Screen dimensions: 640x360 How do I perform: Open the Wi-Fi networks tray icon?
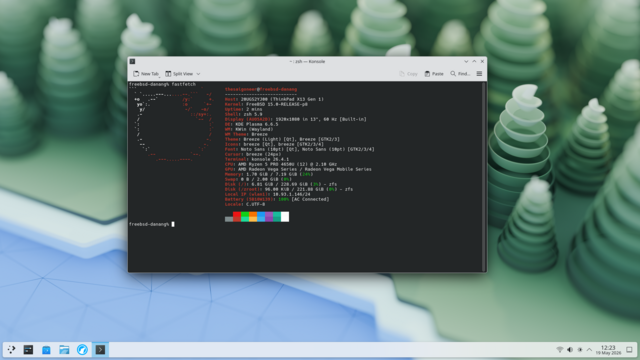[x=560, y=350]
